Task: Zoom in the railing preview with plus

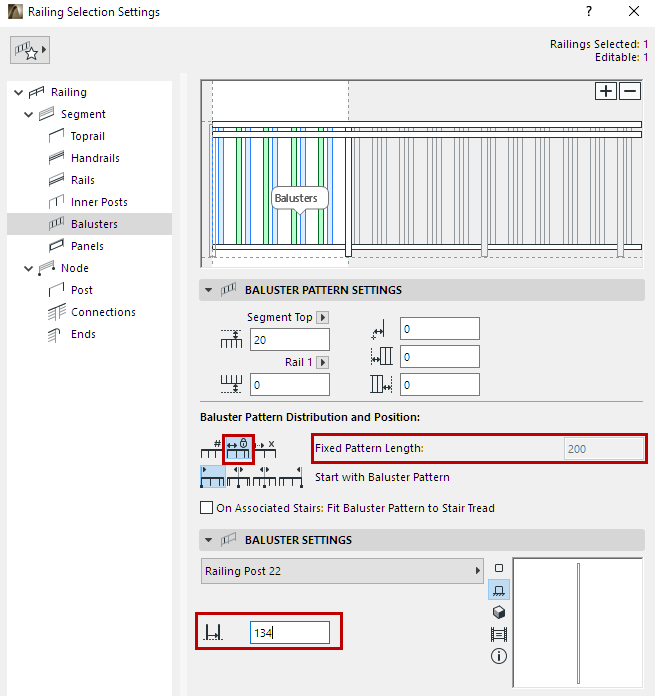Action: pyautogui.click(x=606, y=91)
